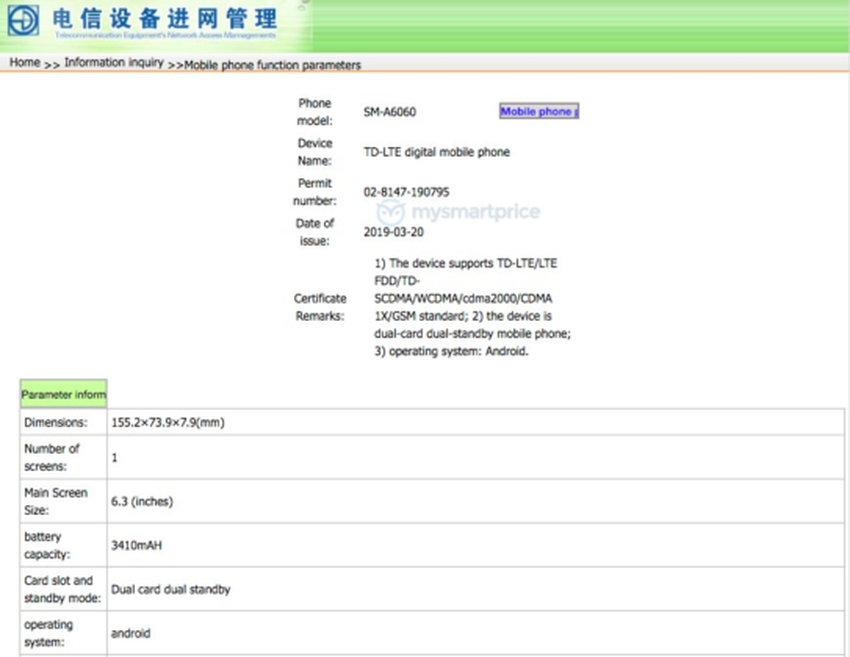The image size is (850, 657).
Task: Click the 3410mAH battery capacity value
Action: (x=139, y=546)
